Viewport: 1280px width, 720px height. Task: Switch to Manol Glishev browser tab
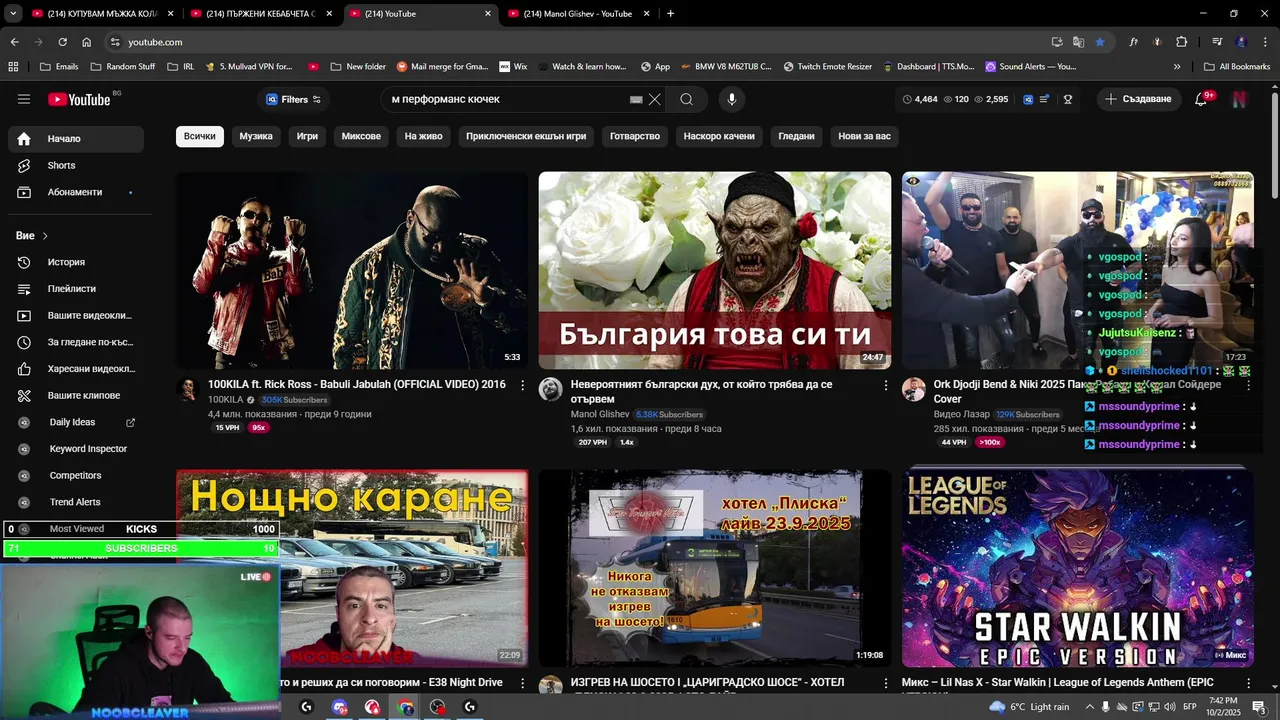(x=578, y=14)
